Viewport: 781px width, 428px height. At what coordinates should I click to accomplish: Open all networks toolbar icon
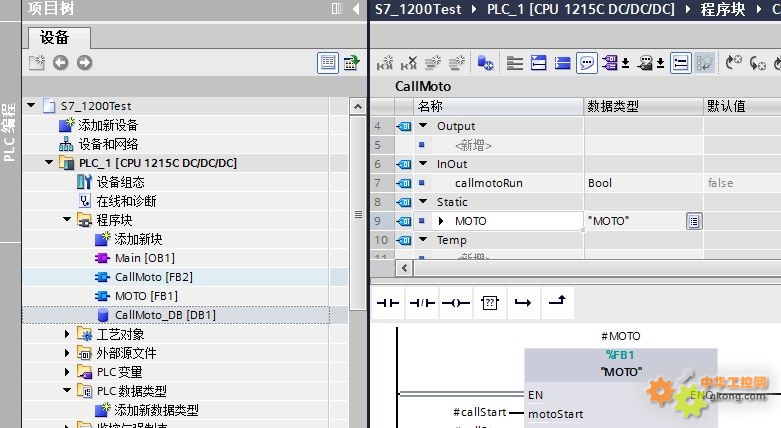click(538, 63)
